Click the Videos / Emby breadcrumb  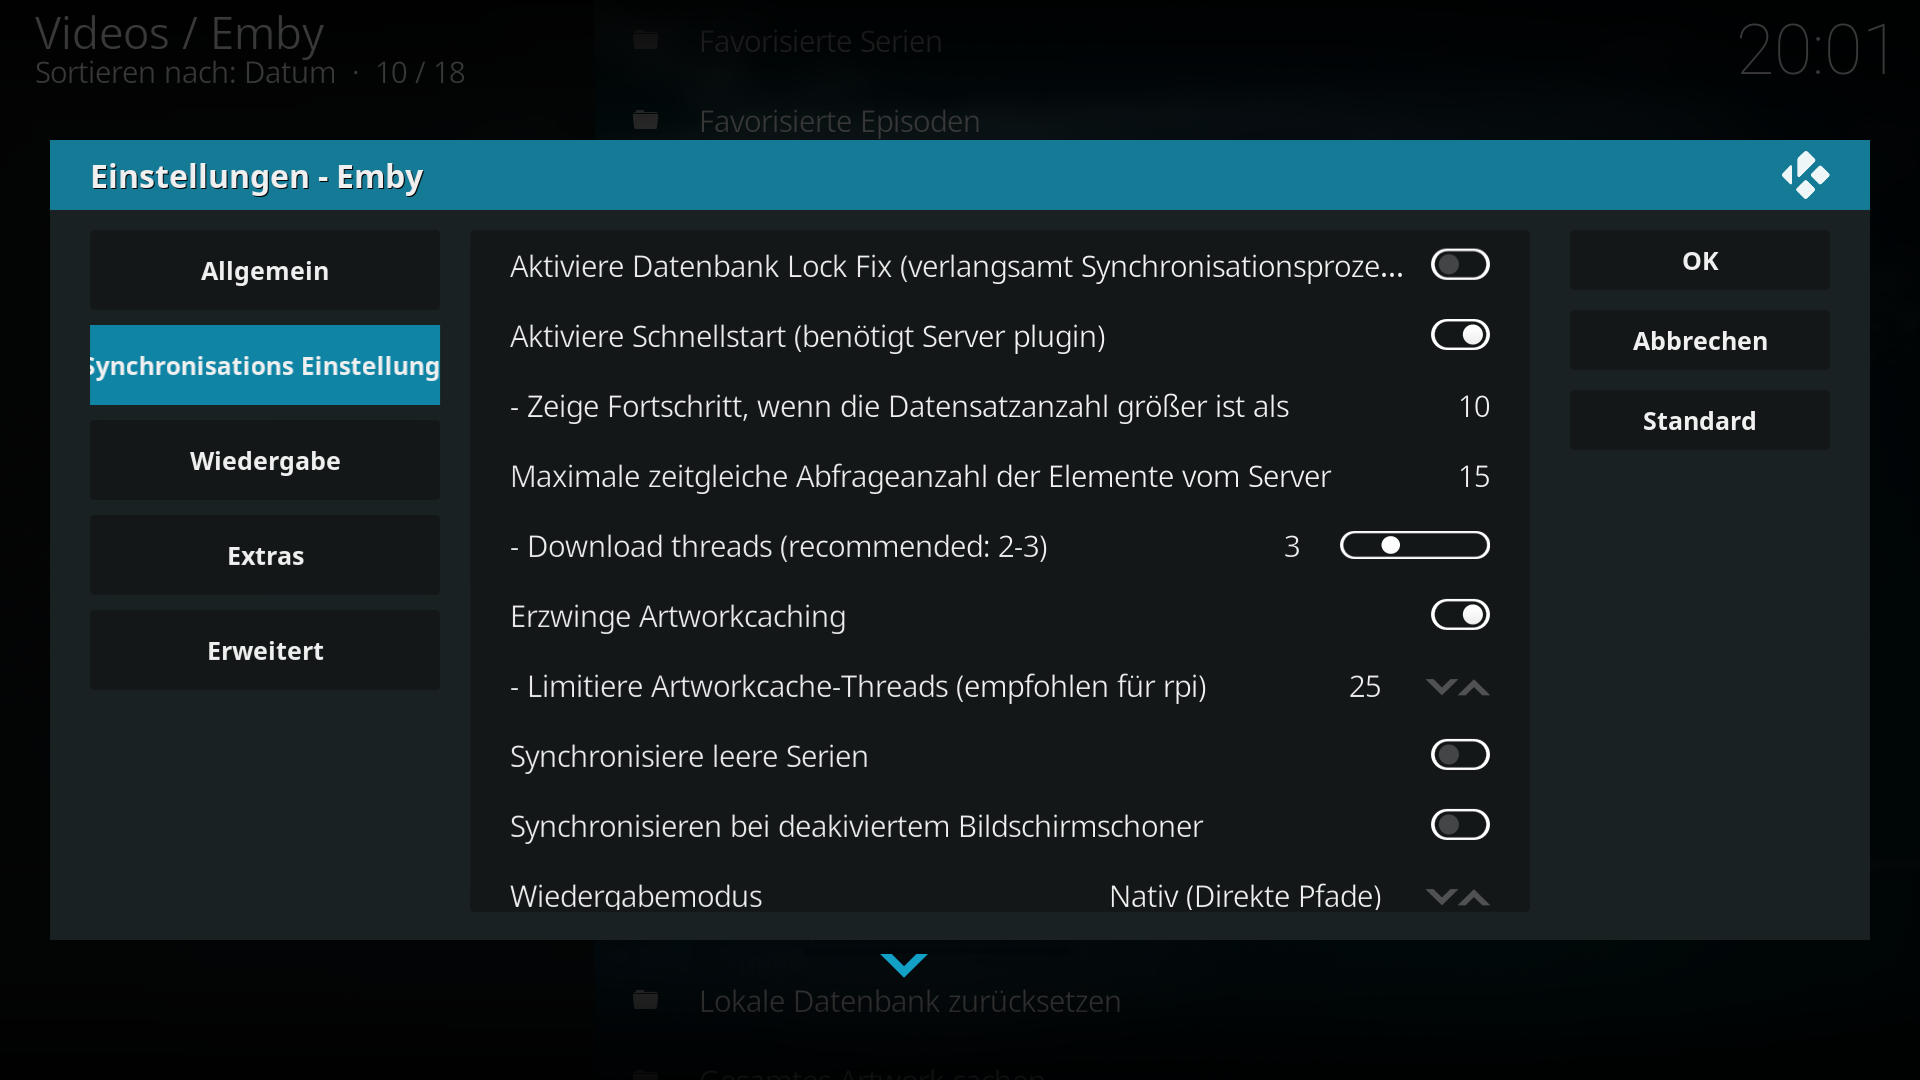[x=179, y=33]
